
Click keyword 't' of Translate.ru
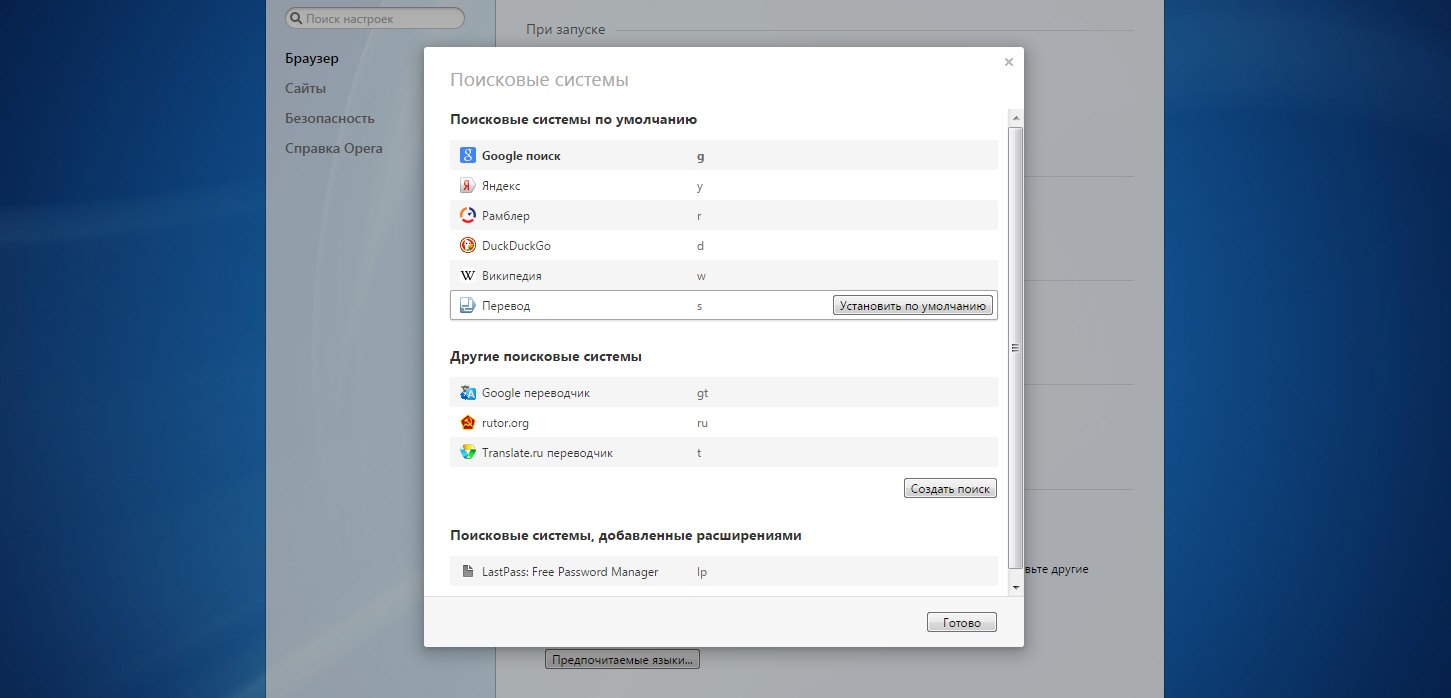coord(699,453)
